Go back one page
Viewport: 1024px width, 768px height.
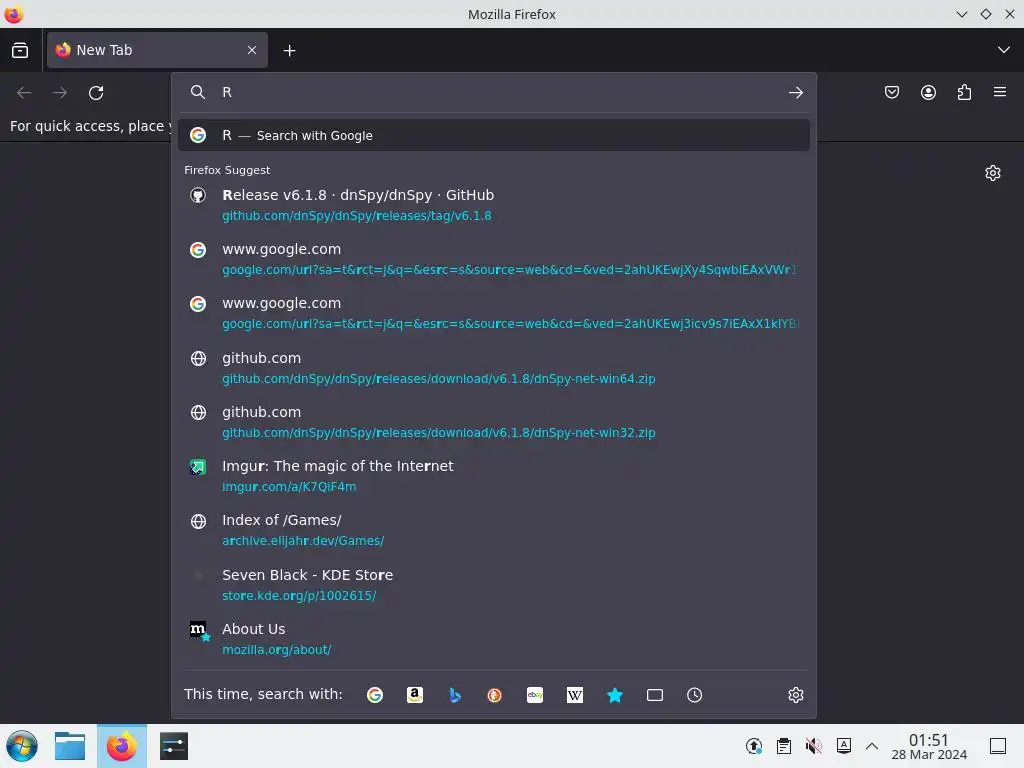pos(24,93)
